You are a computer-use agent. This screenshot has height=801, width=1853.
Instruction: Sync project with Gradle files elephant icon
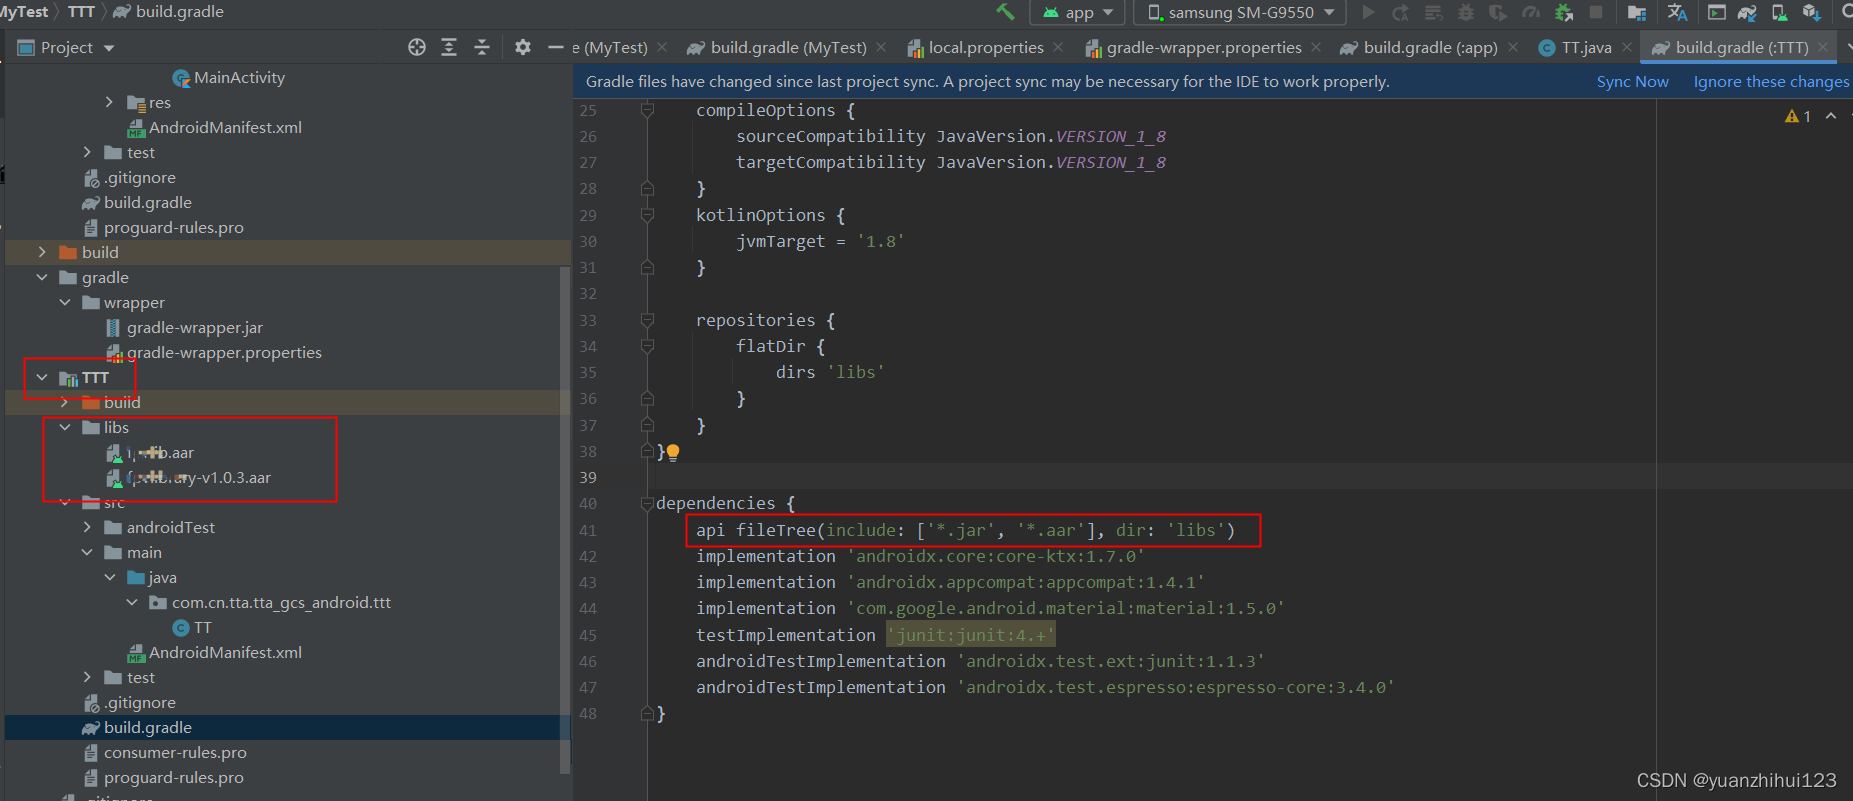tap(1747, 12)
